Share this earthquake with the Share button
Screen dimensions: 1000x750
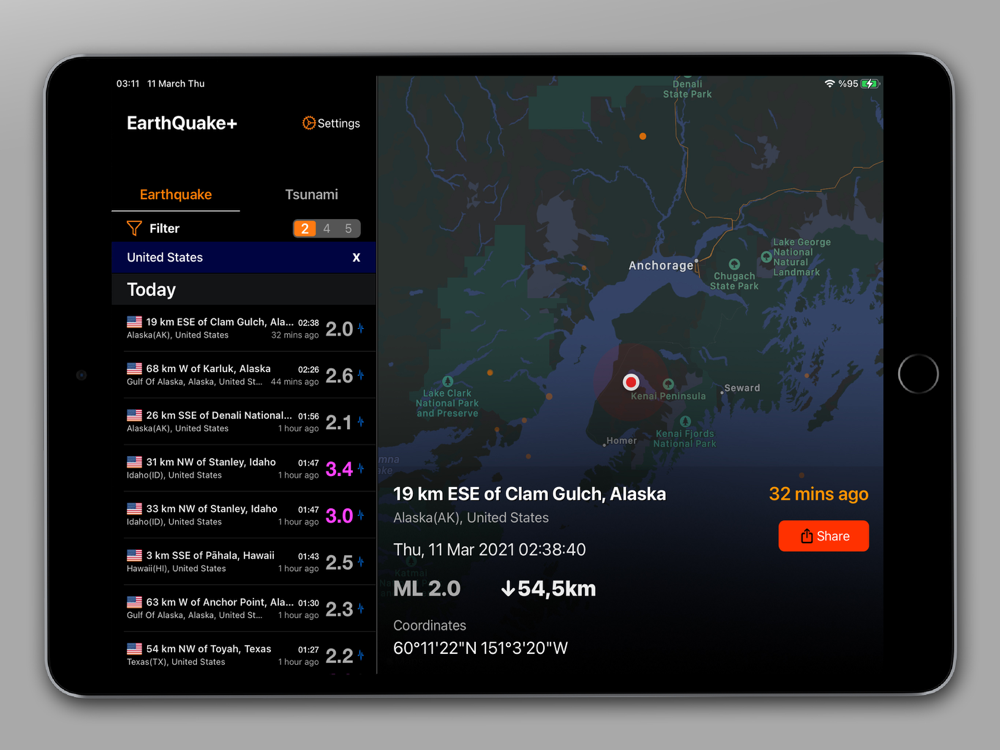click(x=823, y=536)
